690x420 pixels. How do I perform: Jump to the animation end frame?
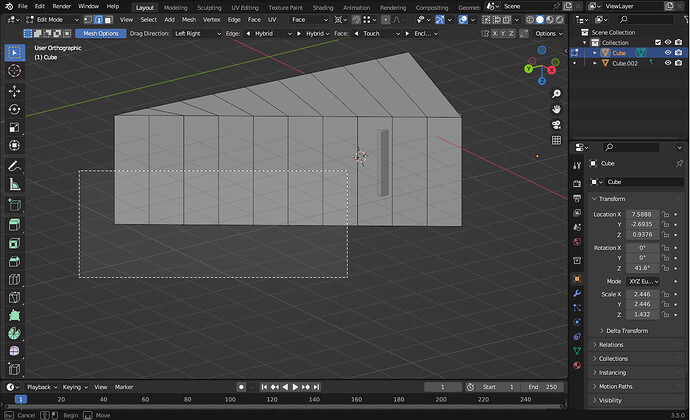point(316,387)
